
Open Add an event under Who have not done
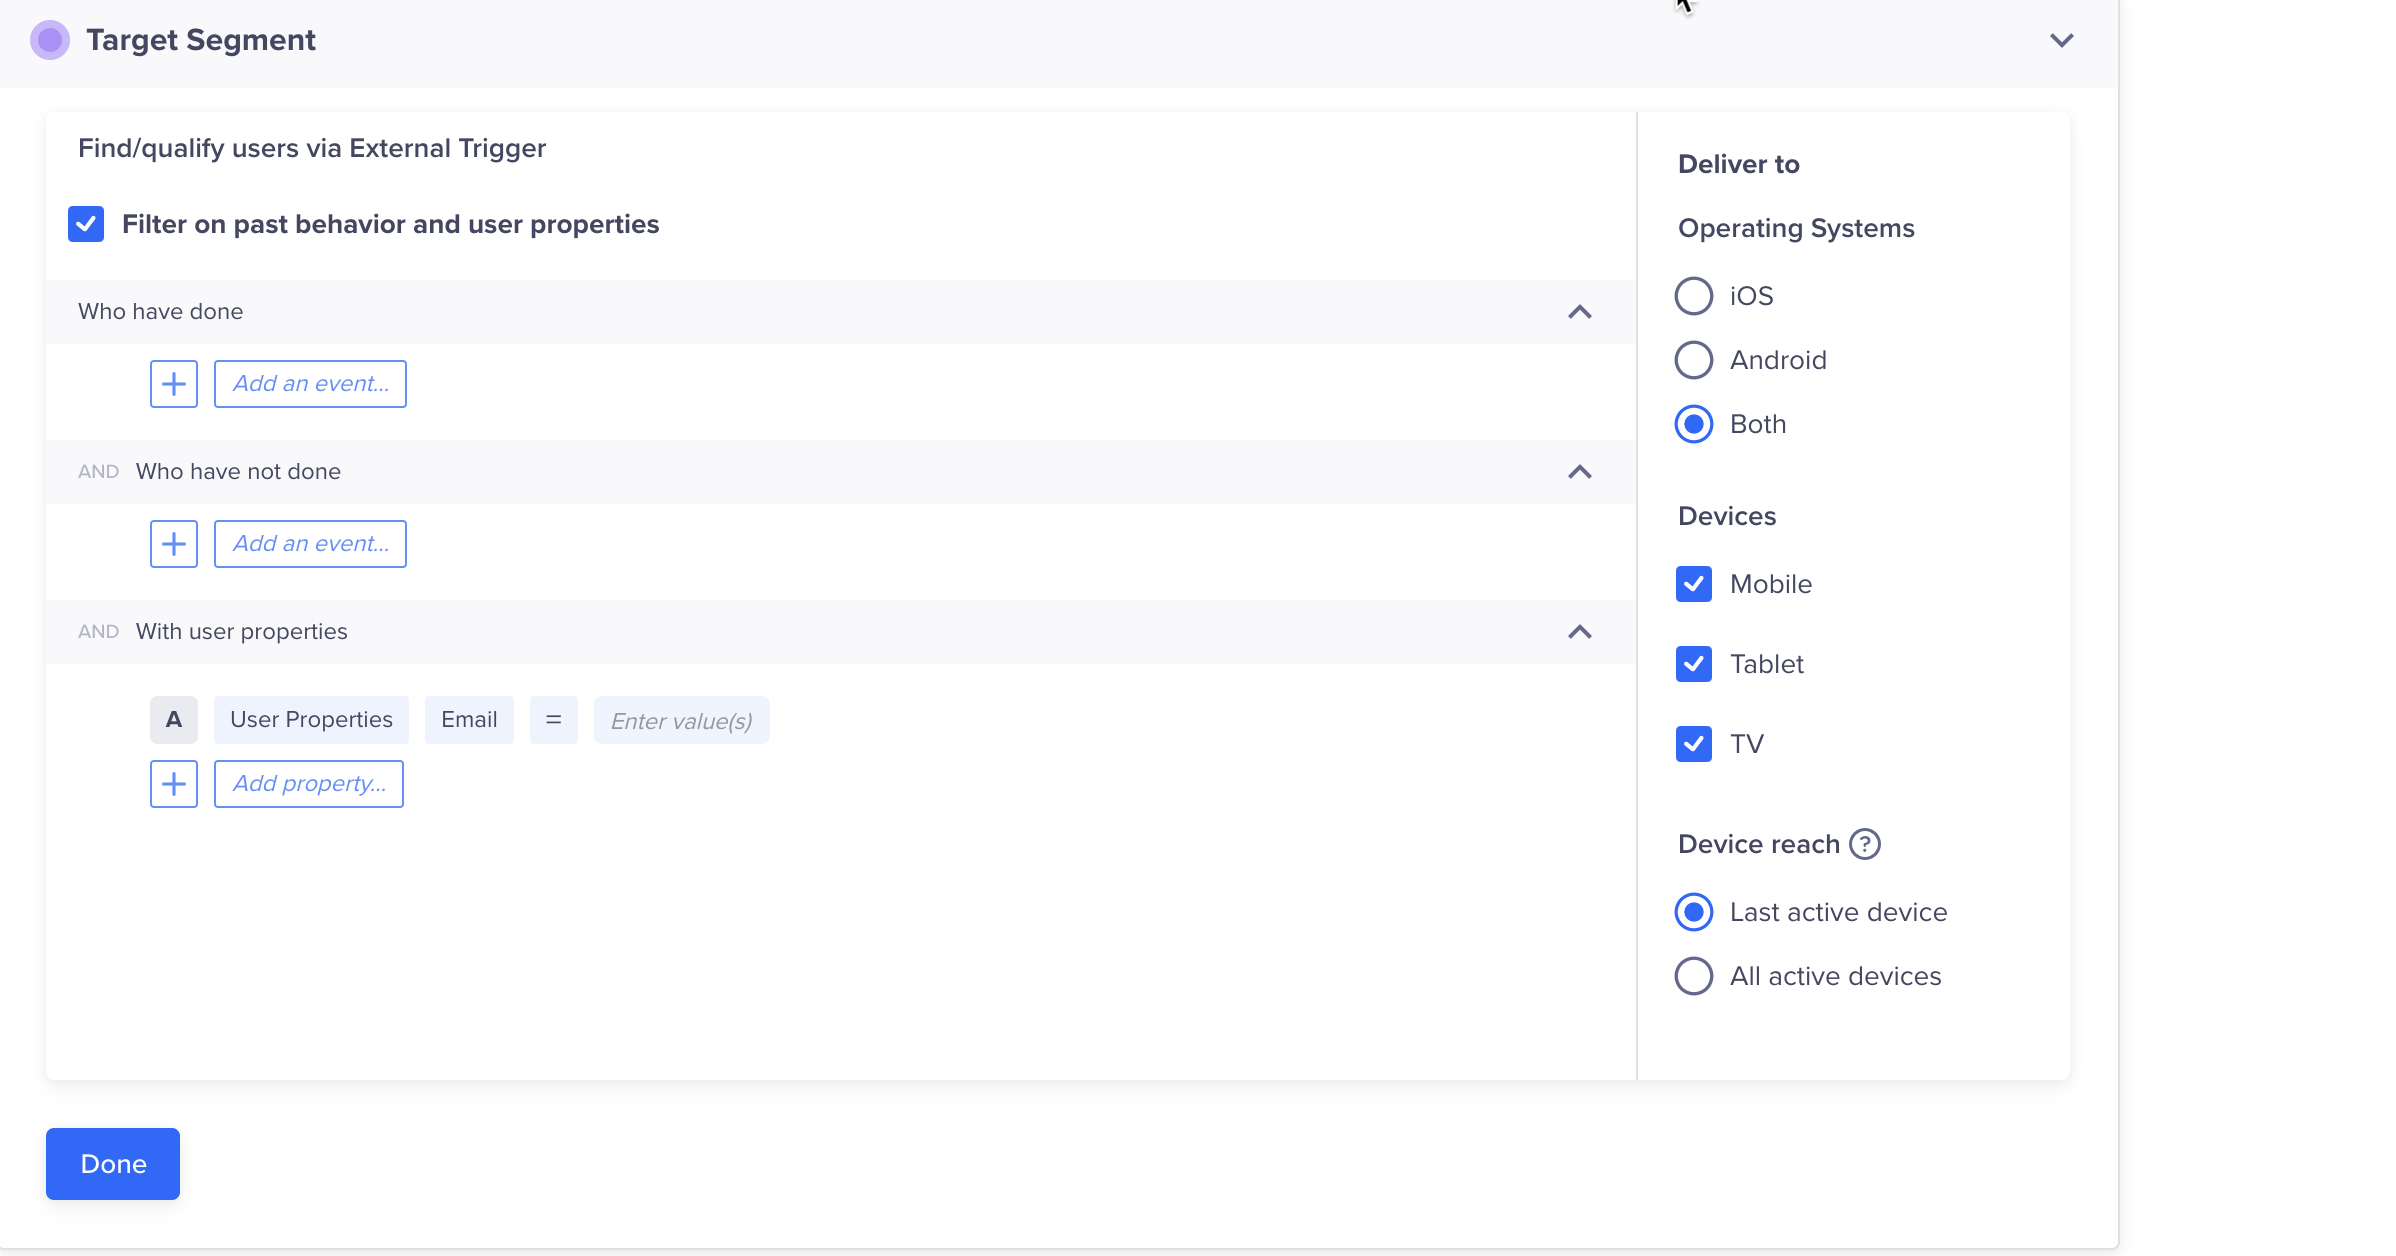310,544
